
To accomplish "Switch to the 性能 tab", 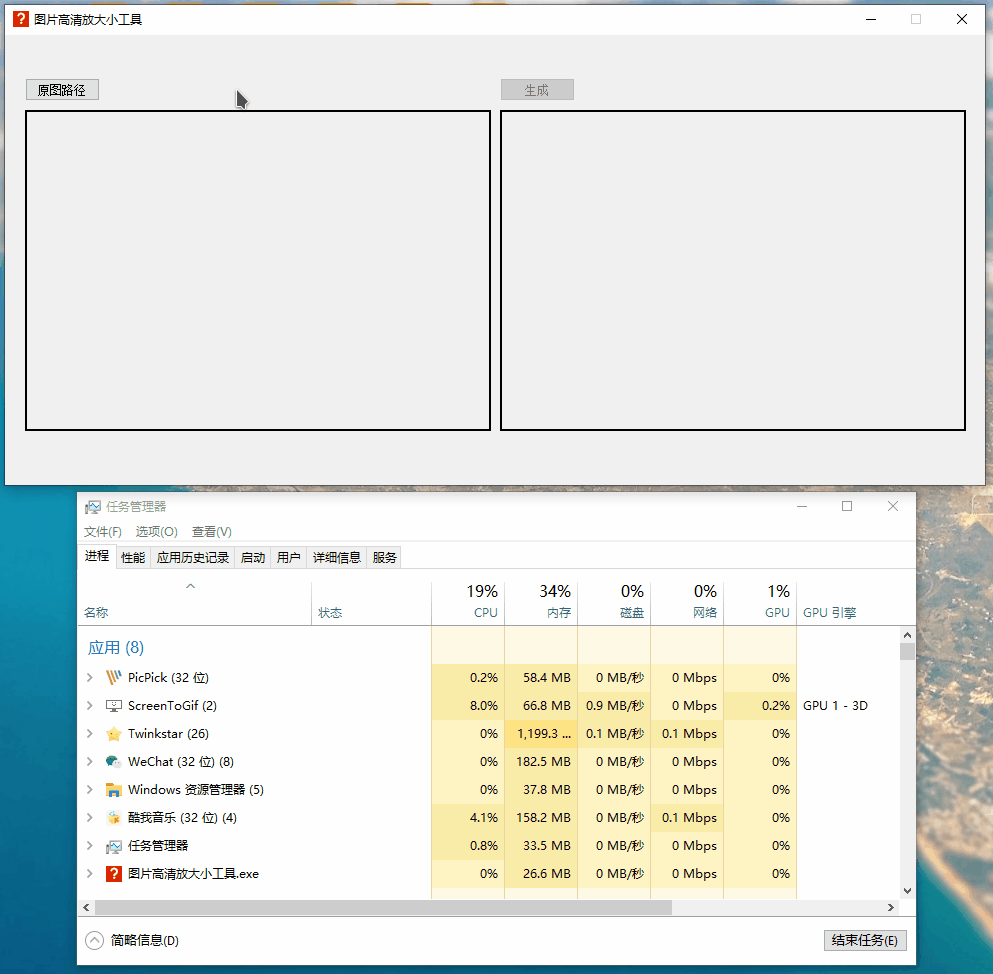I will click(133, 558).
